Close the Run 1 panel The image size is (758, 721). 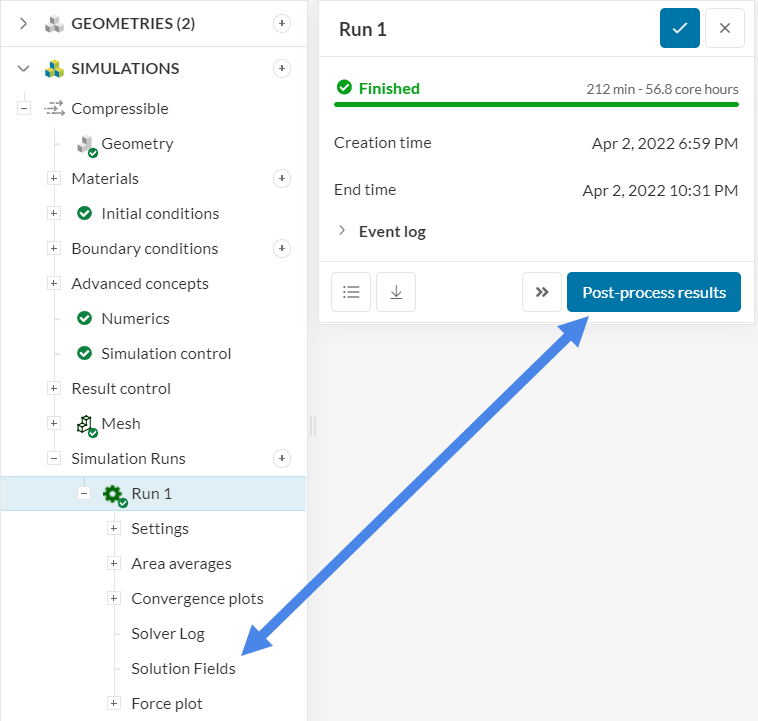pos(725,29)
